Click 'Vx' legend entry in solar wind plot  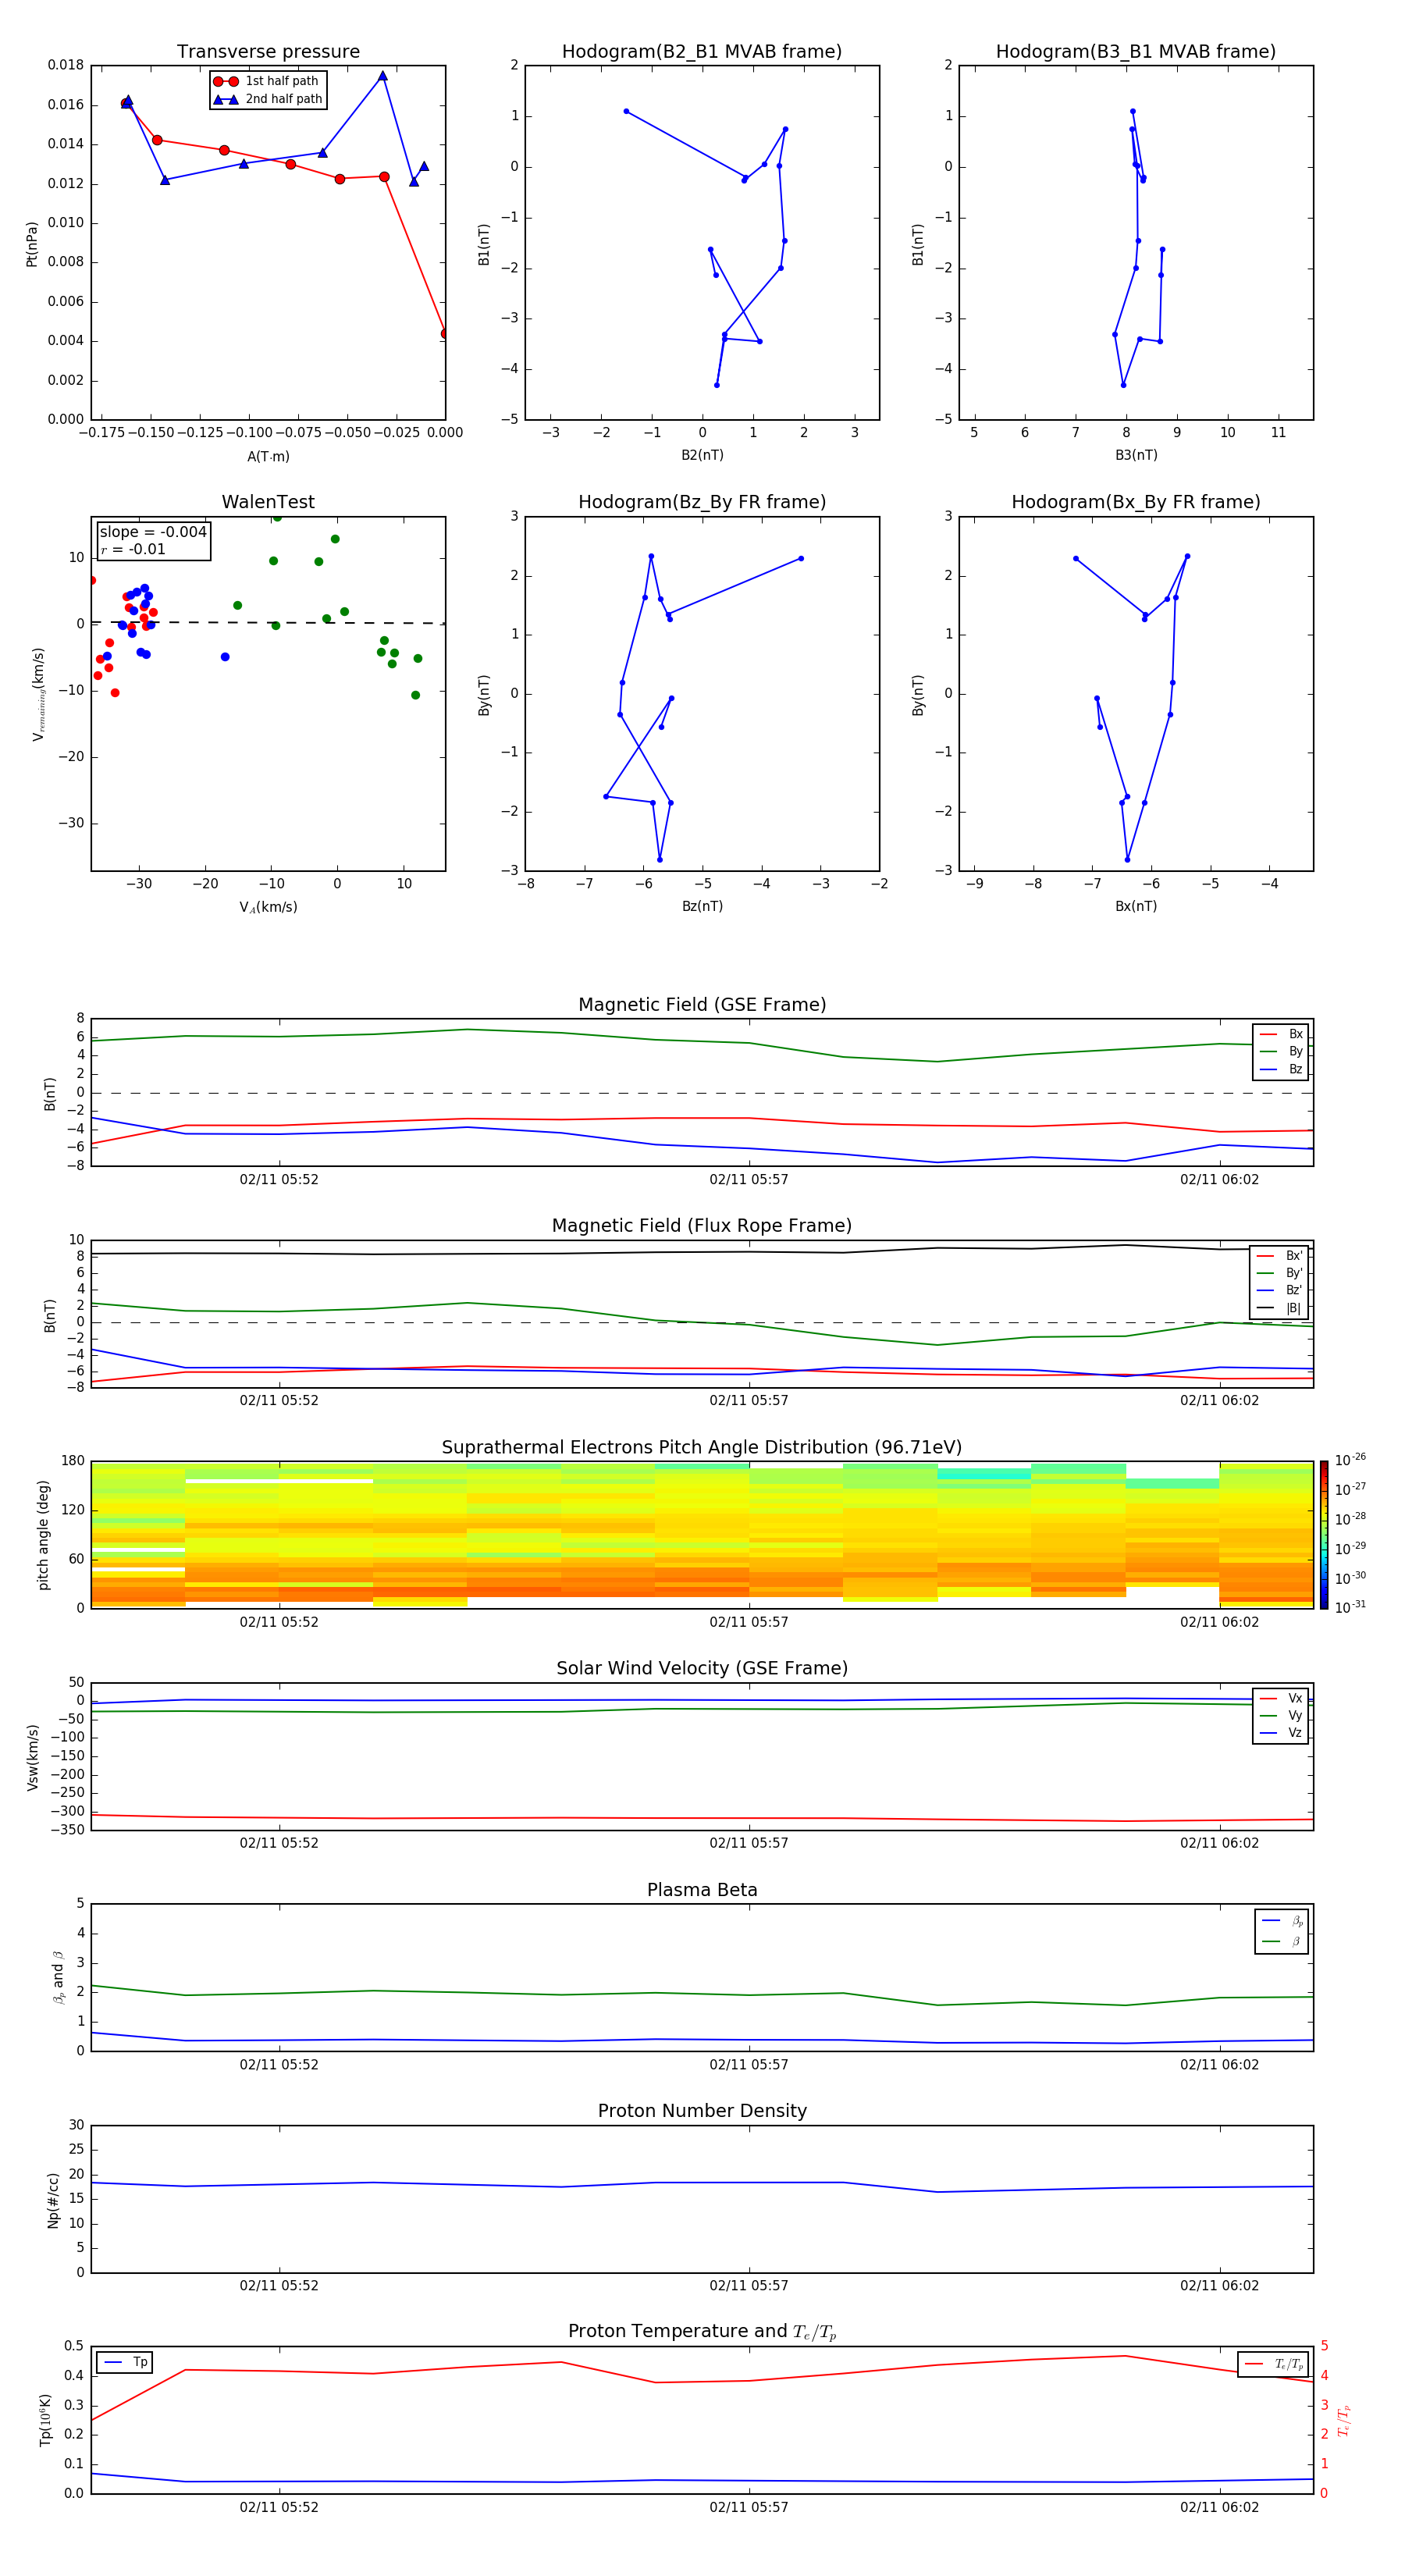(x=1282, y=1699)
